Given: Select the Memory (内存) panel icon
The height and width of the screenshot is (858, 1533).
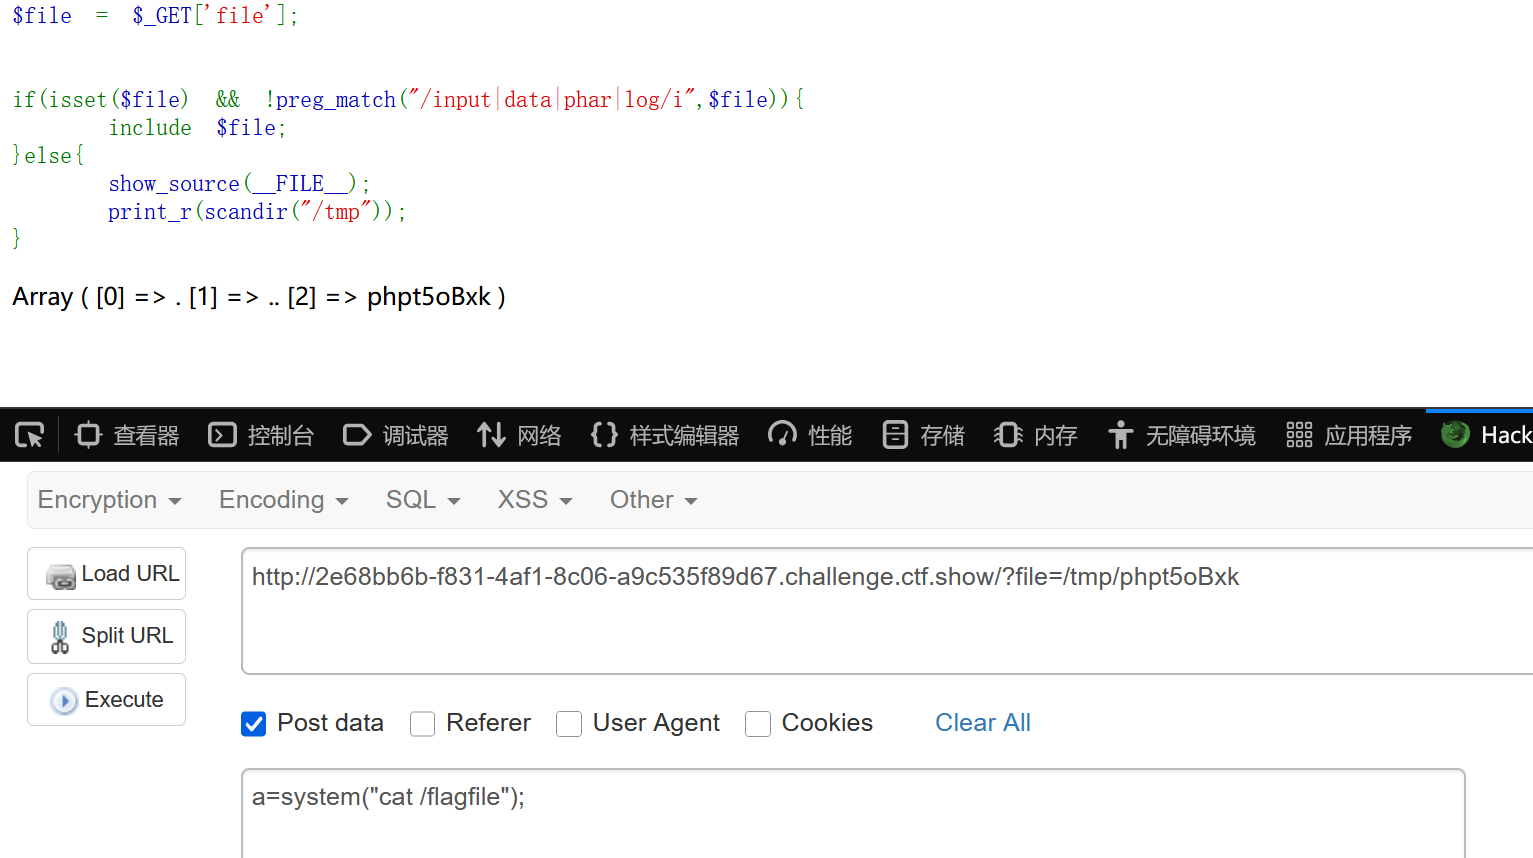Looking at the screenshot, I should tap(1008, 435).
